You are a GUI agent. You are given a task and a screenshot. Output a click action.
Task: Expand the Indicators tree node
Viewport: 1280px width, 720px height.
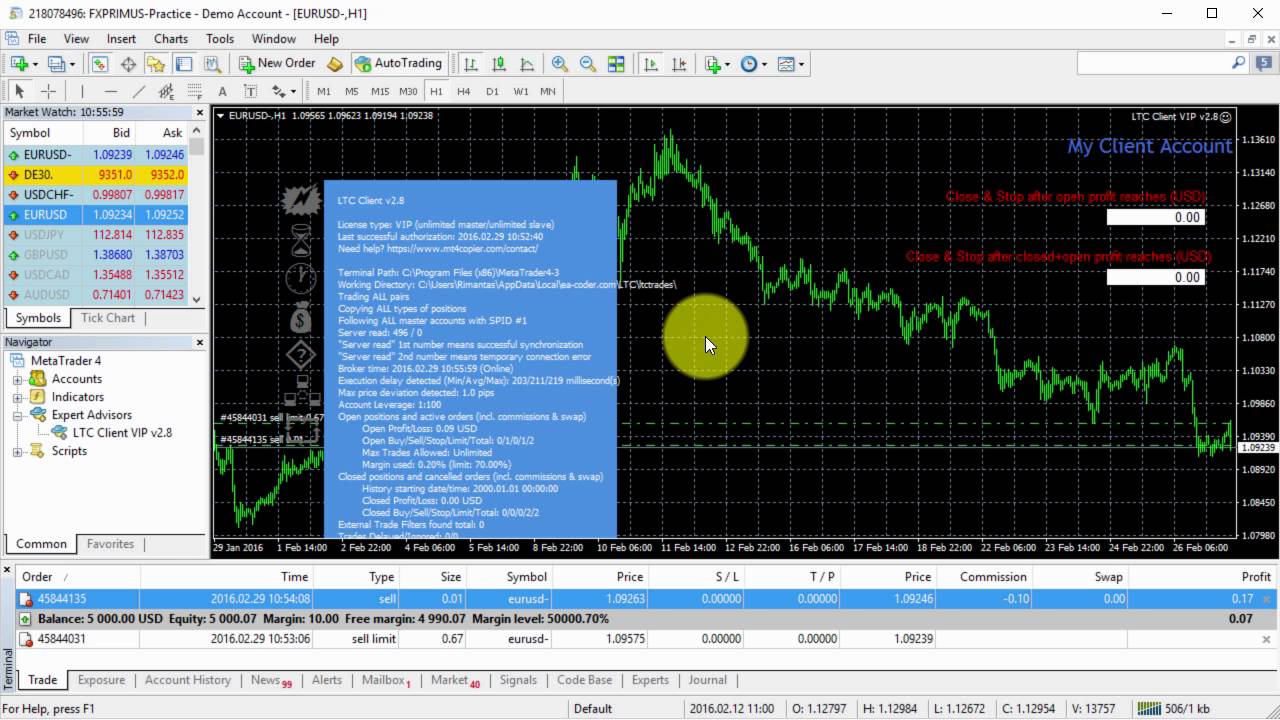17,397
